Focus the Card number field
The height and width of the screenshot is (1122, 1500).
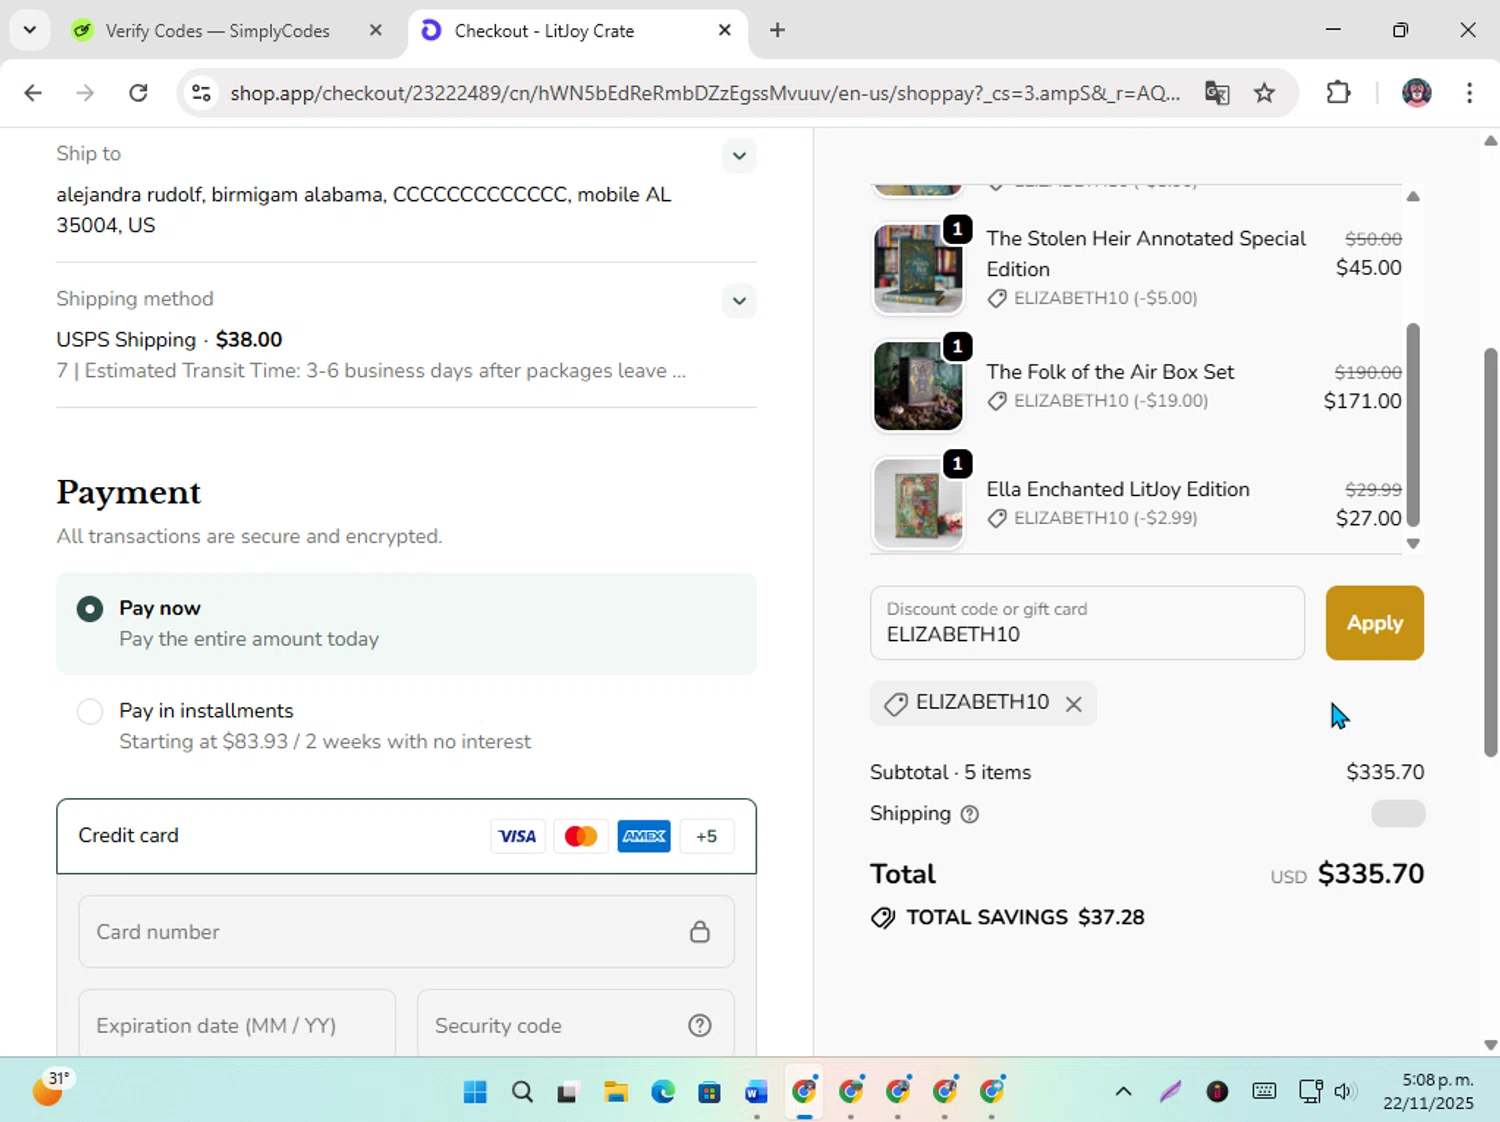[406, 932]
